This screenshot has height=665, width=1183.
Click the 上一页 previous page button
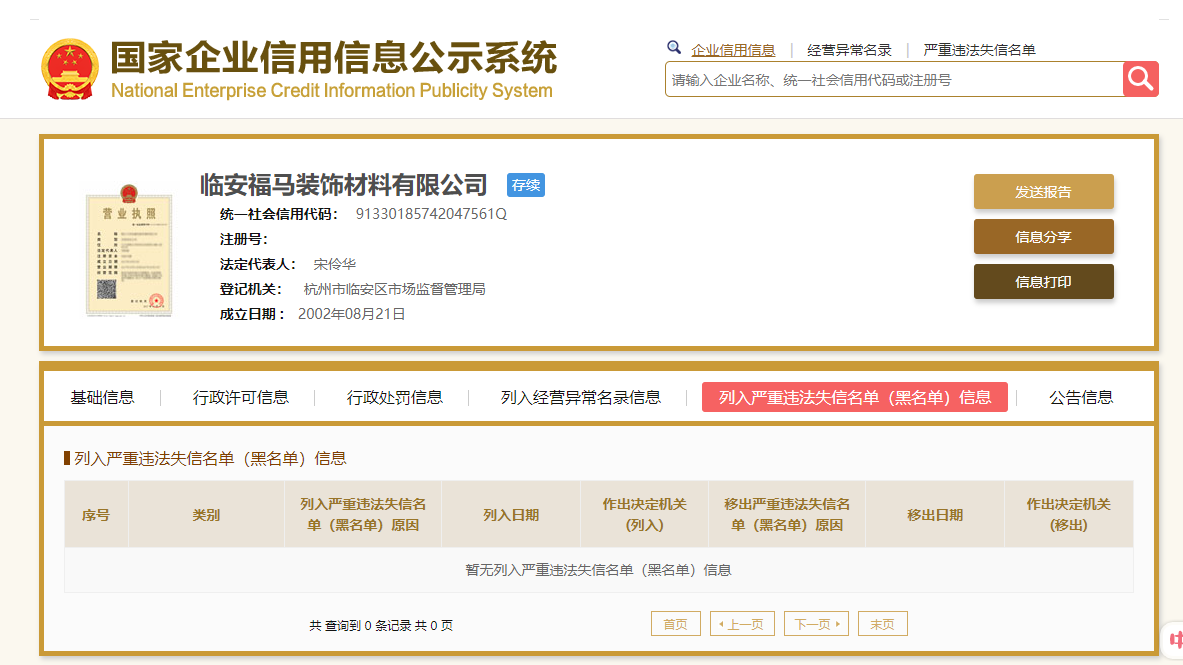(742, 624)
